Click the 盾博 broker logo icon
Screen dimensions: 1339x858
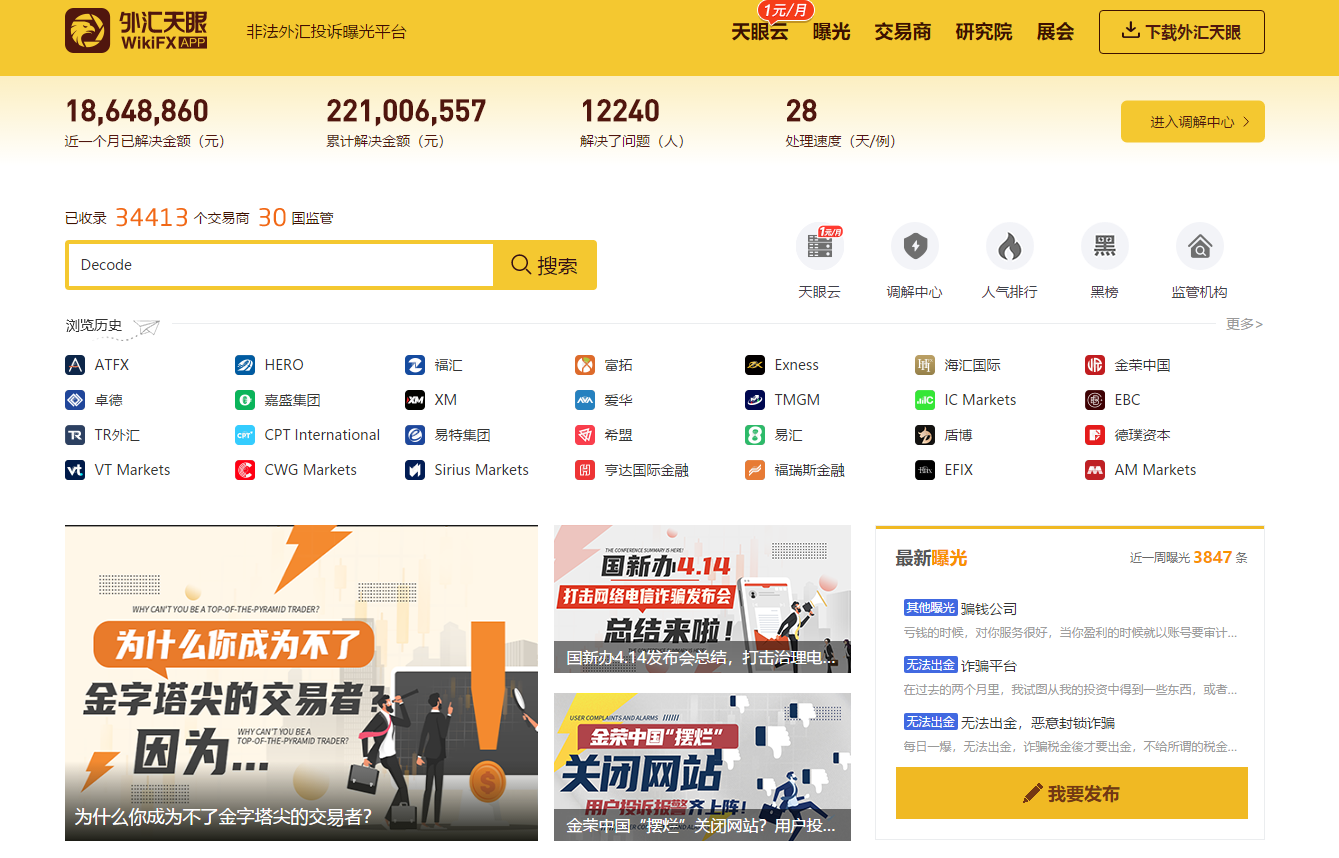(925, 435)
